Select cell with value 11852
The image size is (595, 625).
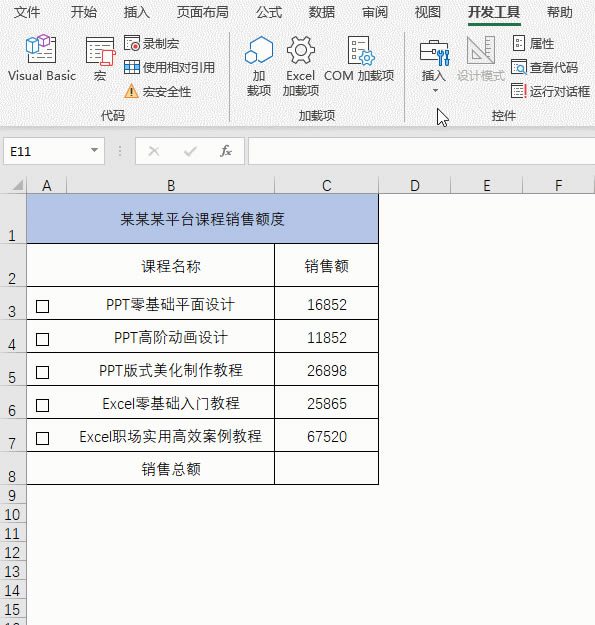(326, 336)
